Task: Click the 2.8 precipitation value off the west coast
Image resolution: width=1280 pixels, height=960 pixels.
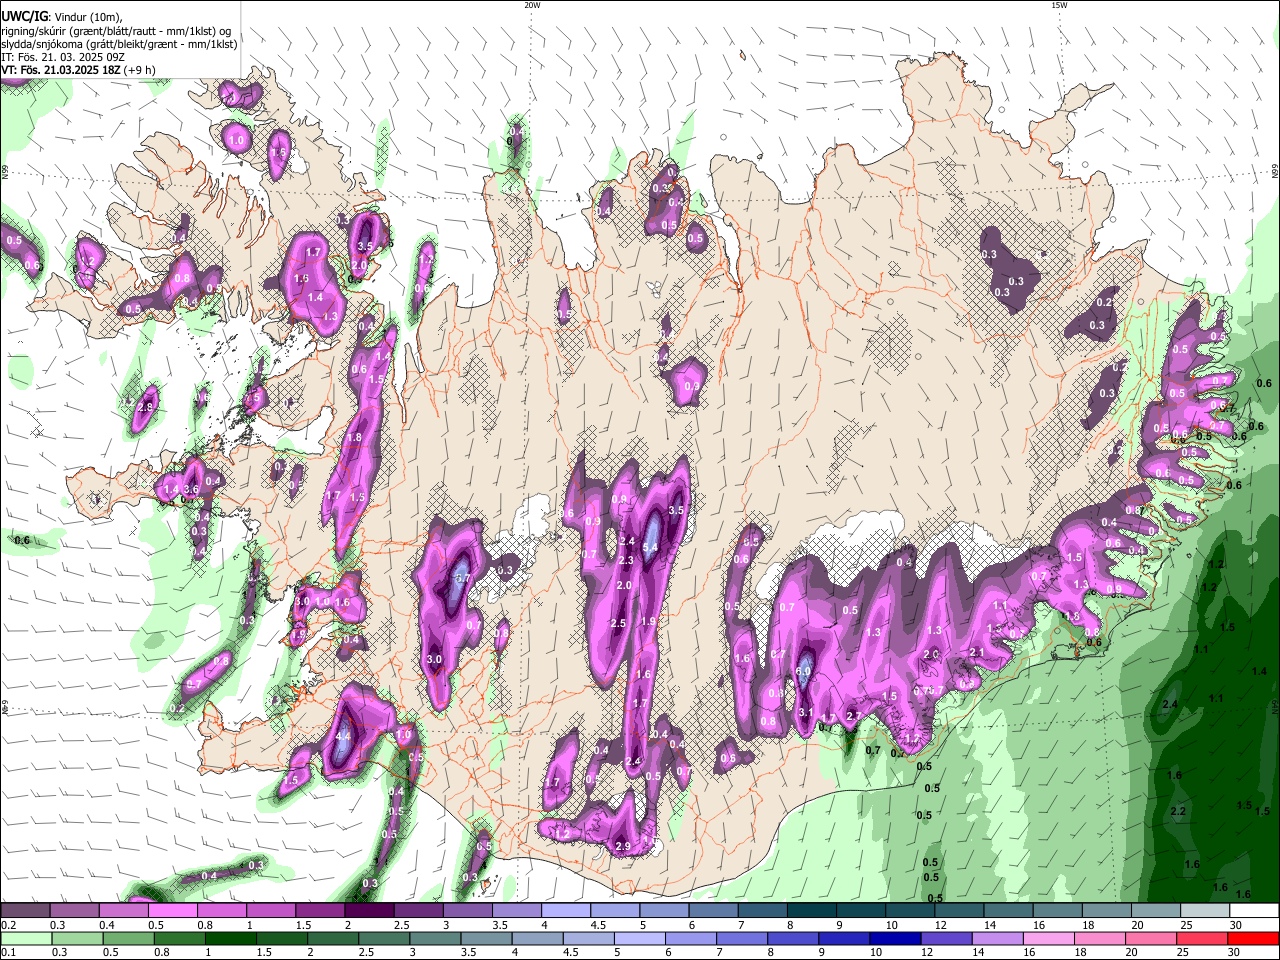Action: point(145,408)
